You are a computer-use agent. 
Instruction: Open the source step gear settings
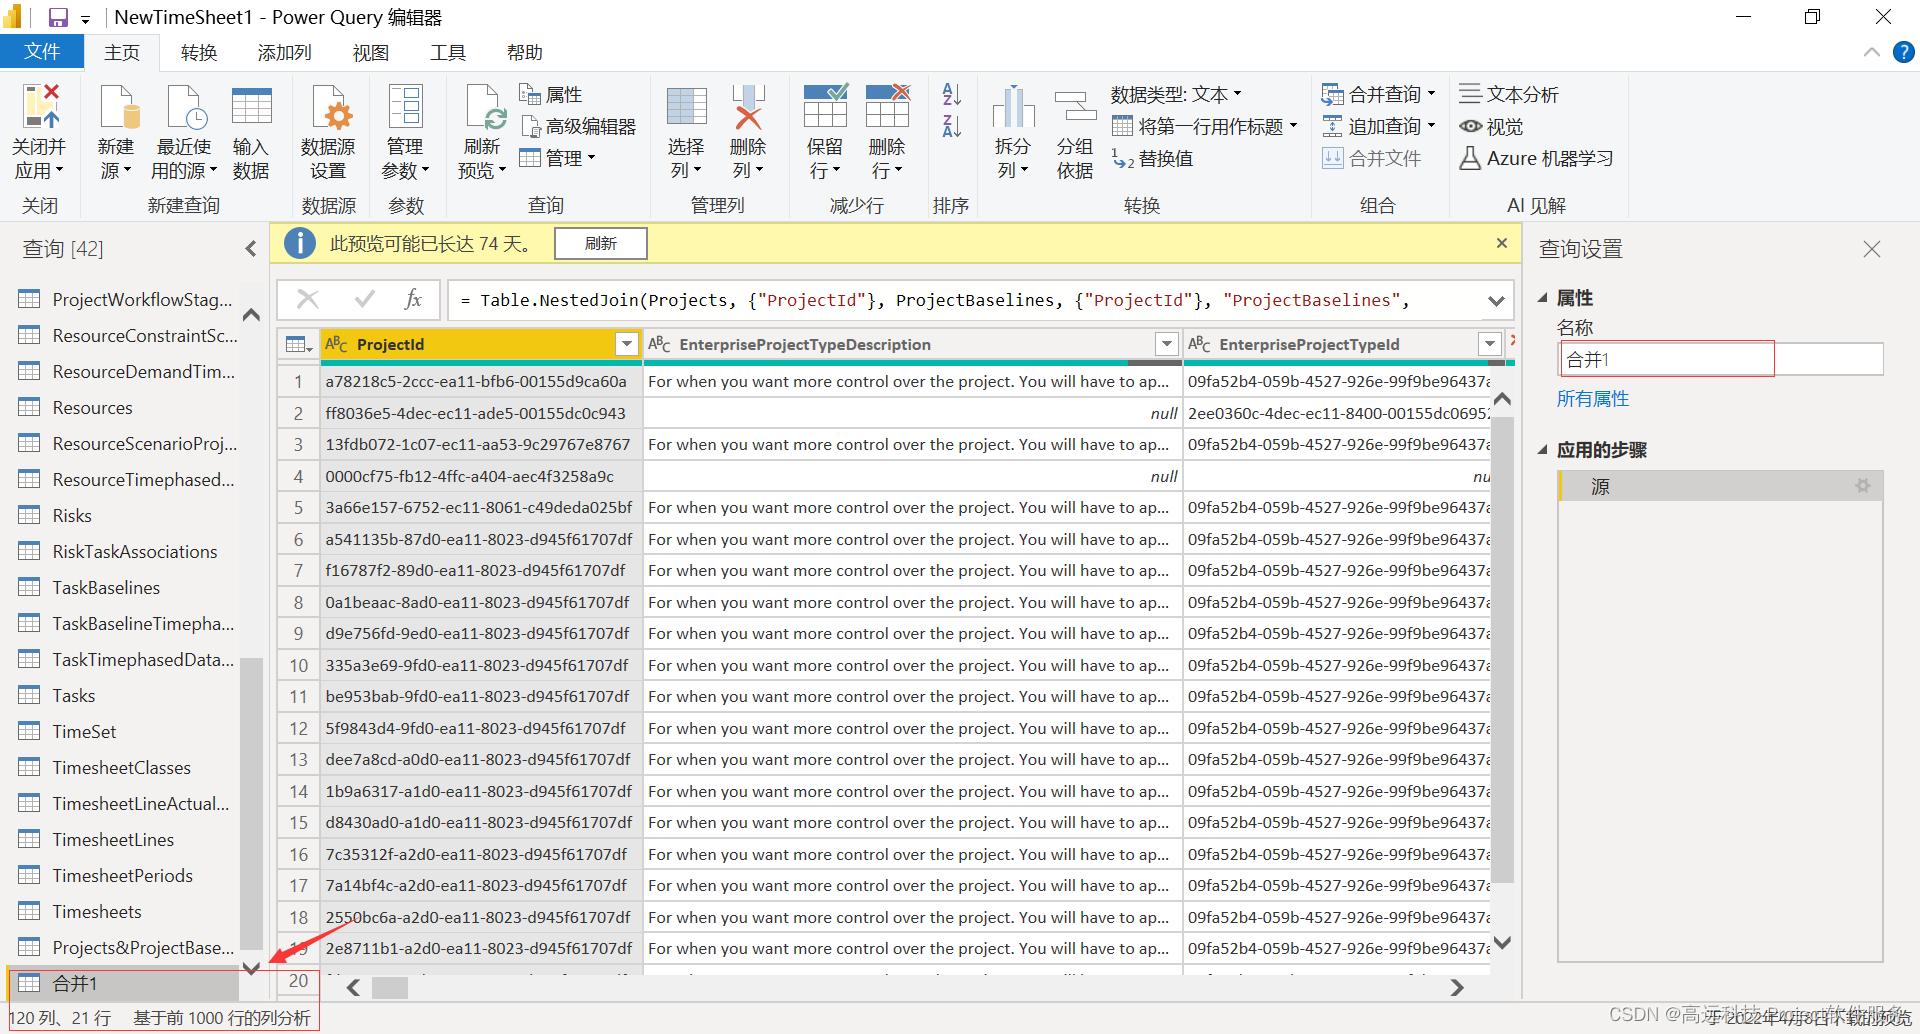1862,486
